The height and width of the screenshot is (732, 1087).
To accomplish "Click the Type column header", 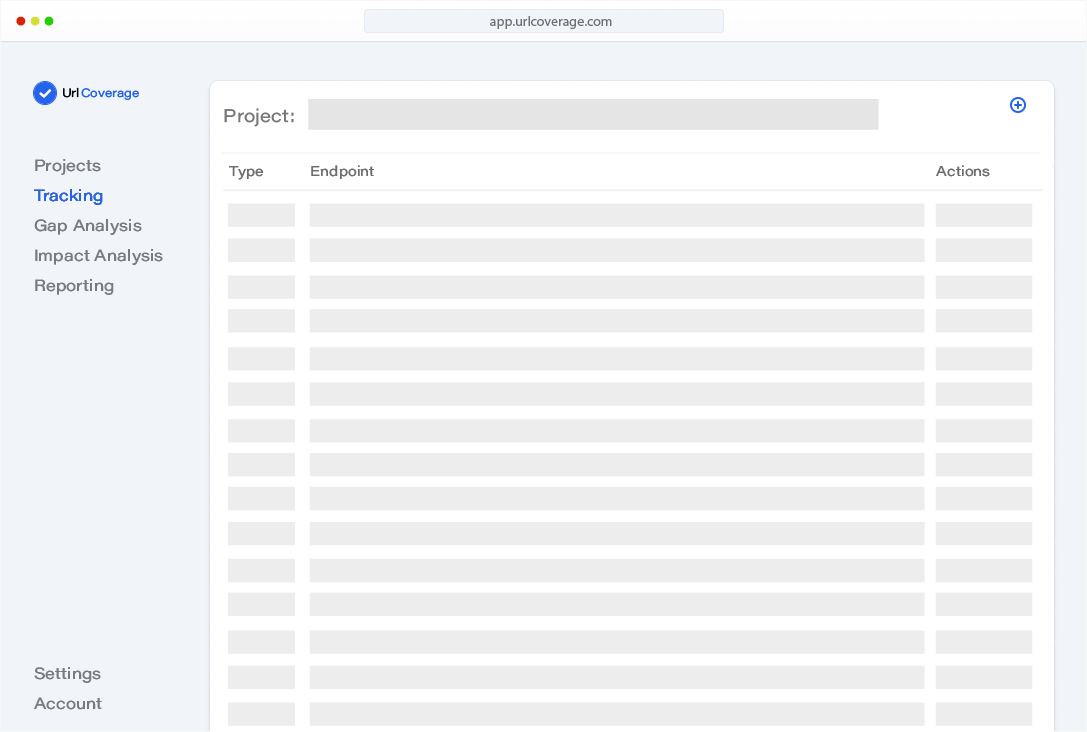I will (246, 172).
